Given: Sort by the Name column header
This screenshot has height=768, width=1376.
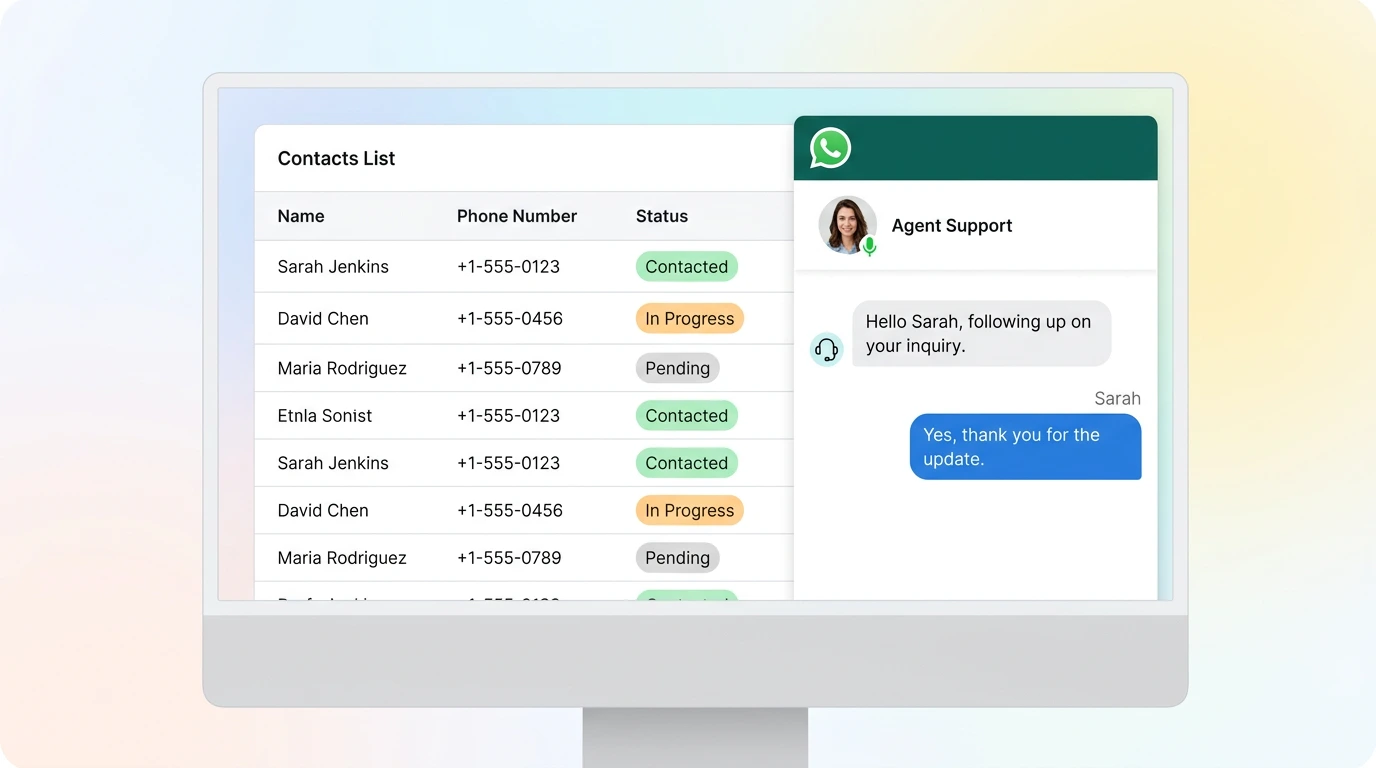Looking at the screenshot, I should point(301,216).
